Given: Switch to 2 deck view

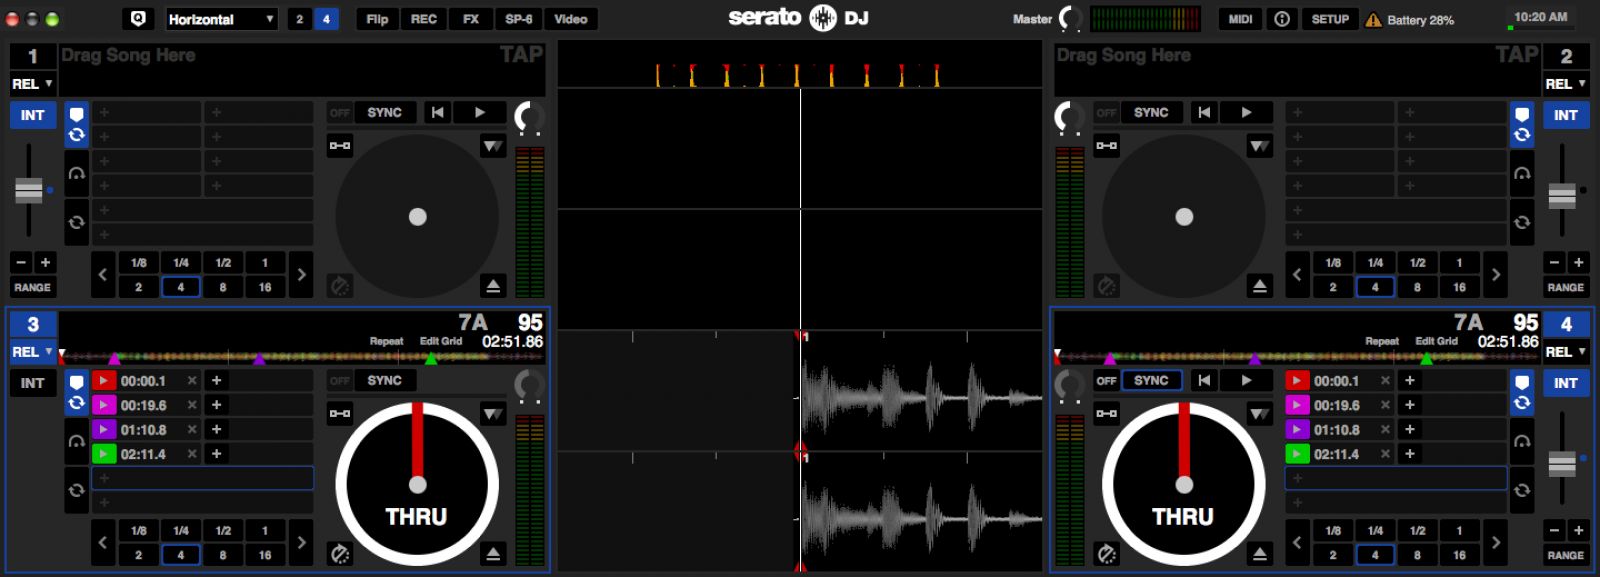Looking at the screenshot, I should (x=299, y=19).
